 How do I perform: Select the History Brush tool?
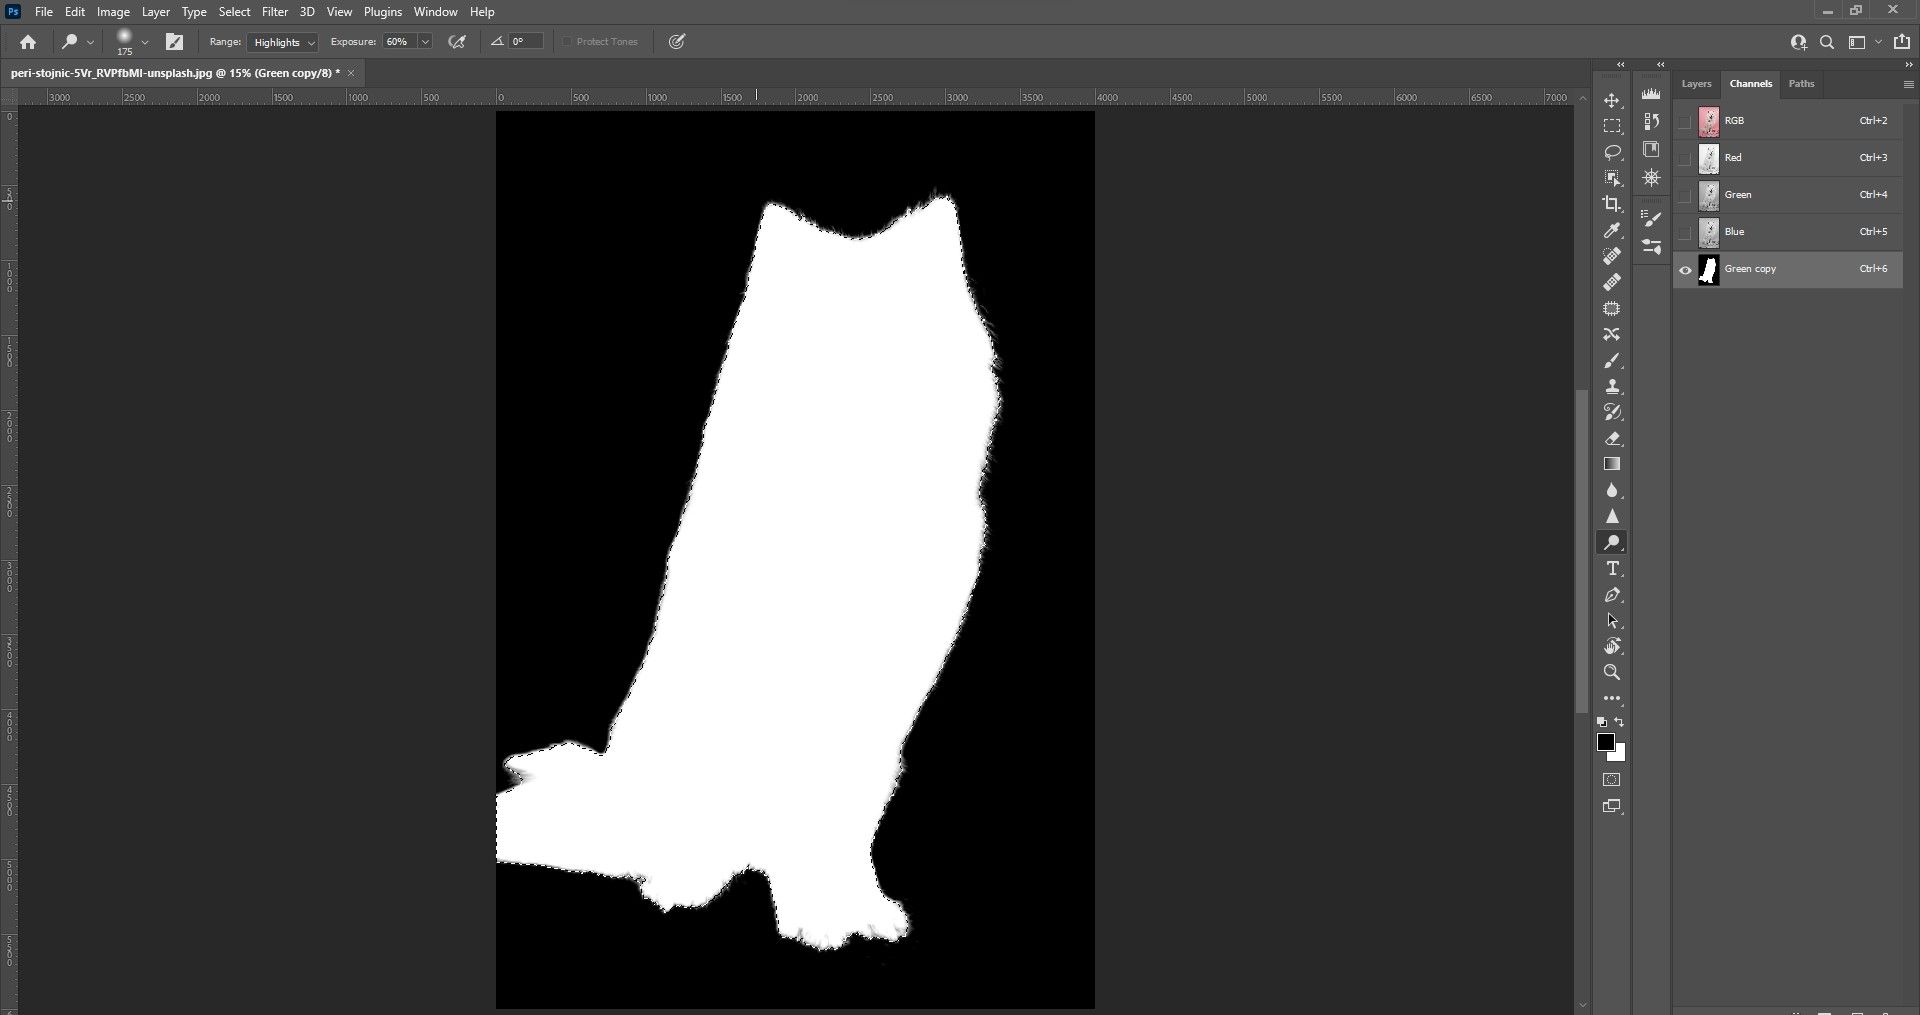pyautogui.click(x=1612, y=412)
